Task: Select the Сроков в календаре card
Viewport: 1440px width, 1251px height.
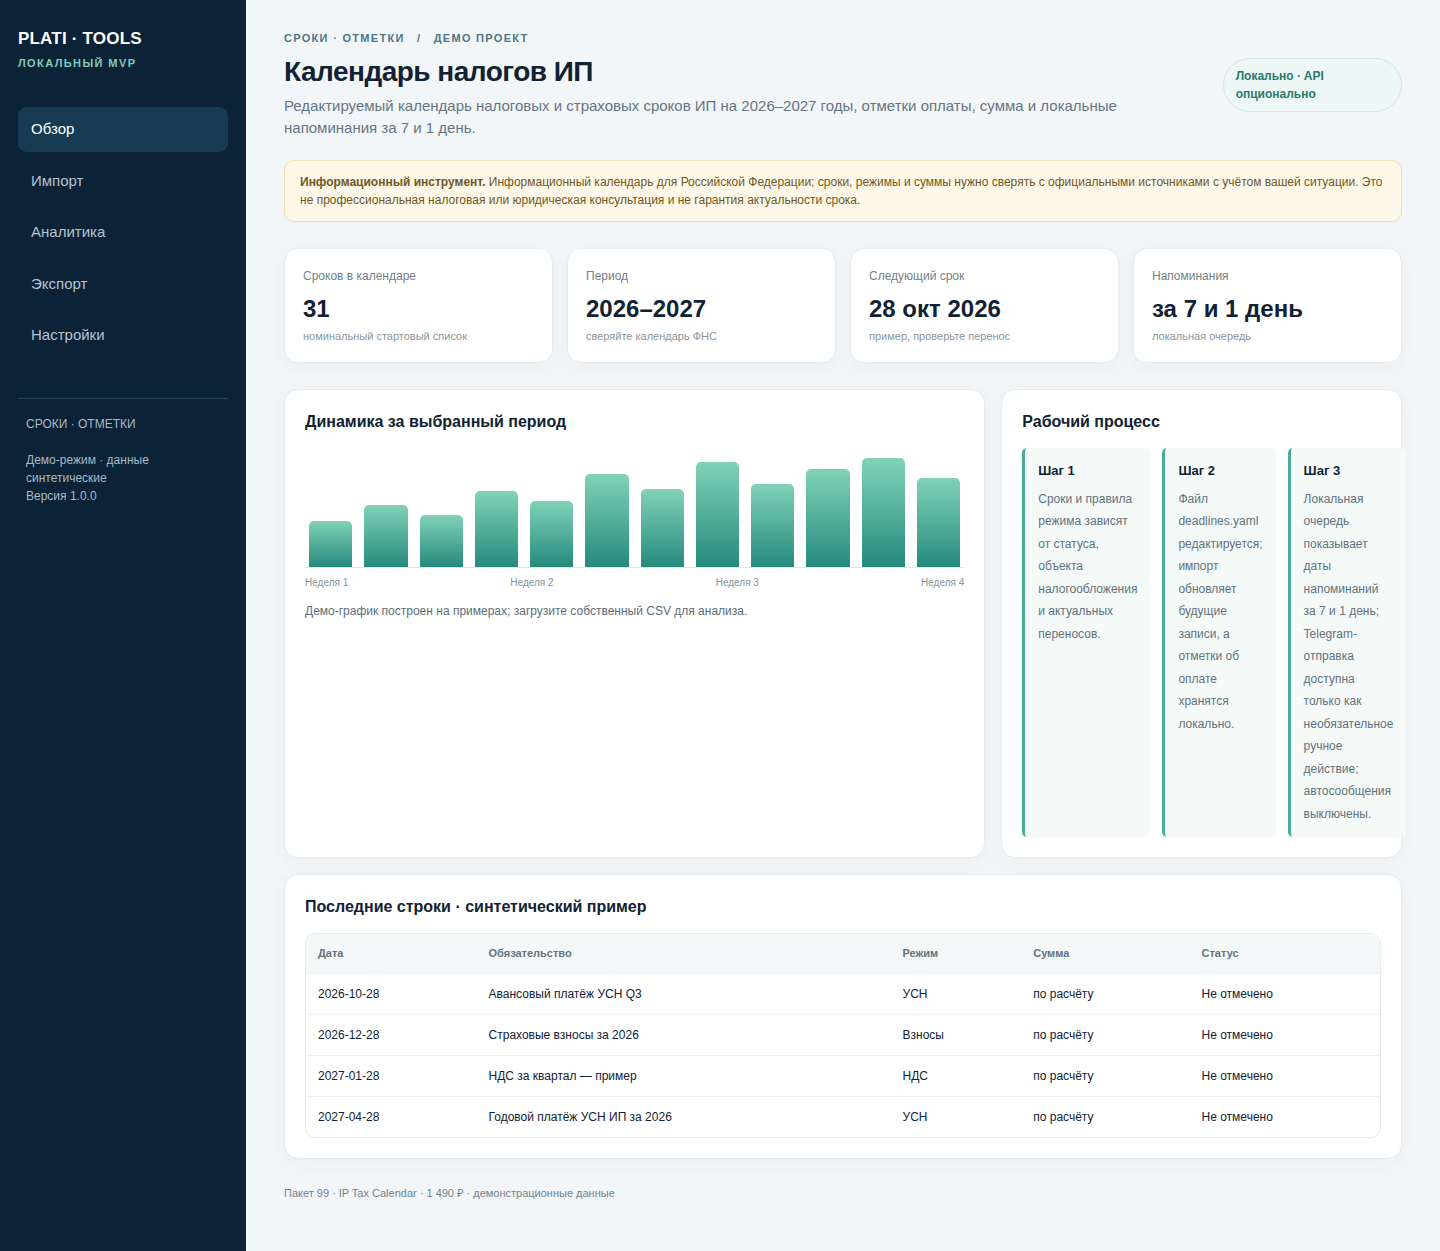Action: [x=418, y=306]
